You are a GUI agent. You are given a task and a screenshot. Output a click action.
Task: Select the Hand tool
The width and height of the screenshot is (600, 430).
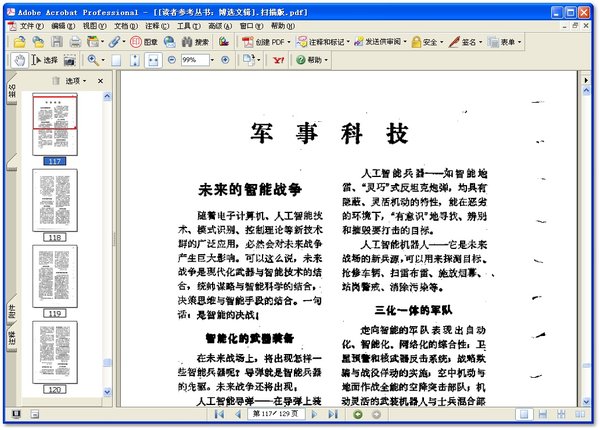[20, 60]
